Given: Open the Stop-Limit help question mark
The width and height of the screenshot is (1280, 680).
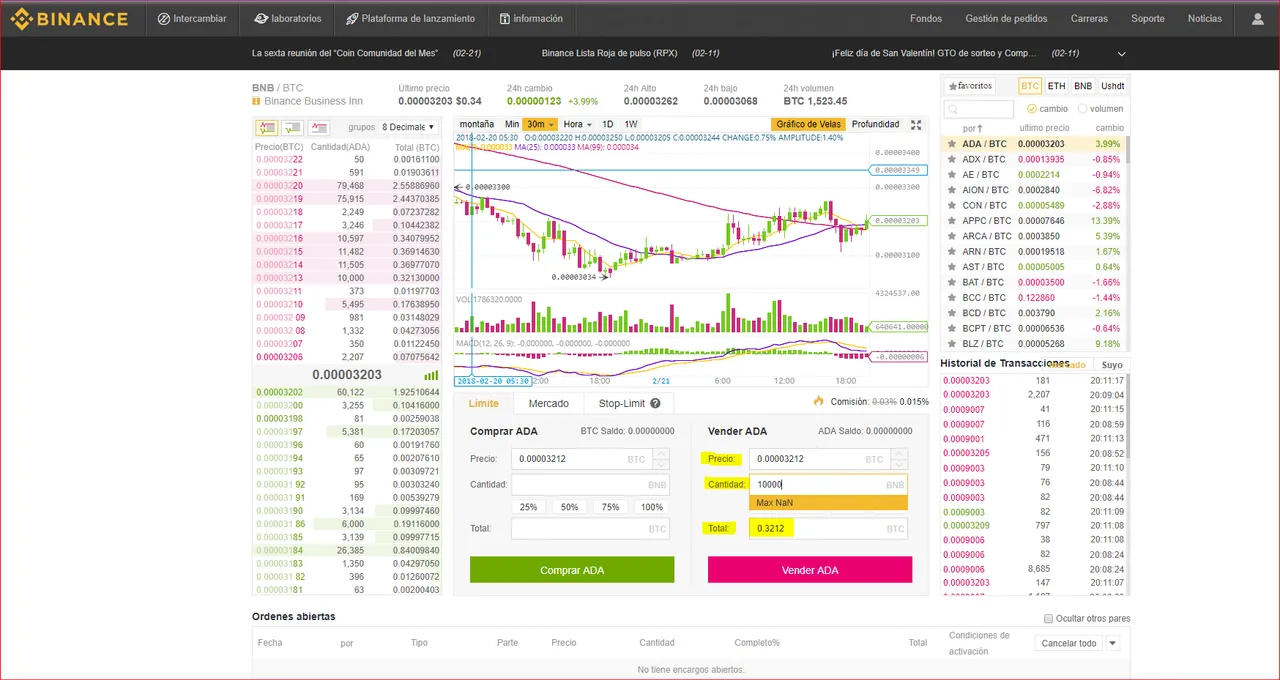Looking at the screenshot, I should pos(655,403).
